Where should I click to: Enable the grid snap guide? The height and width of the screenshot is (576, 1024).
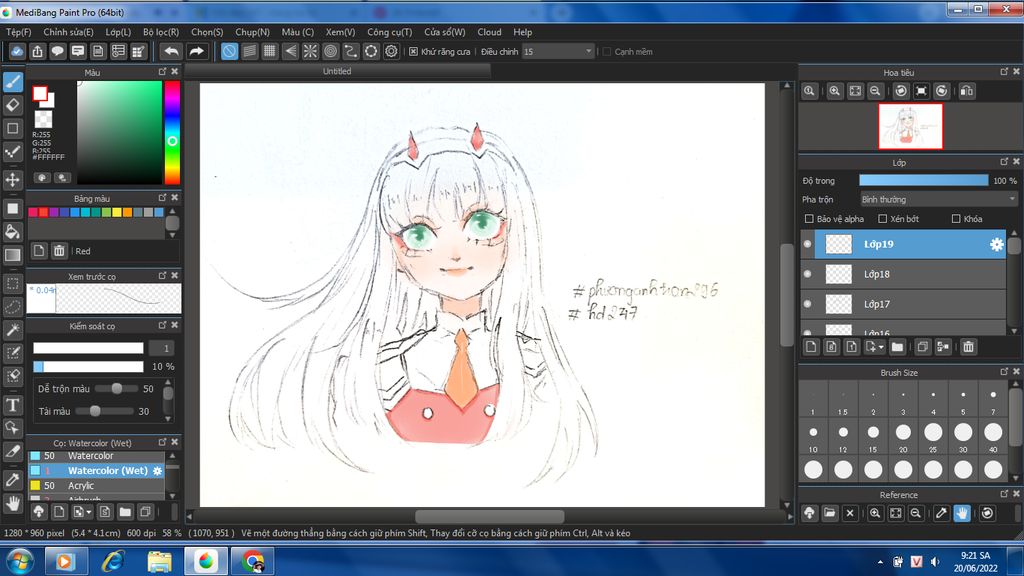[269, 52]
